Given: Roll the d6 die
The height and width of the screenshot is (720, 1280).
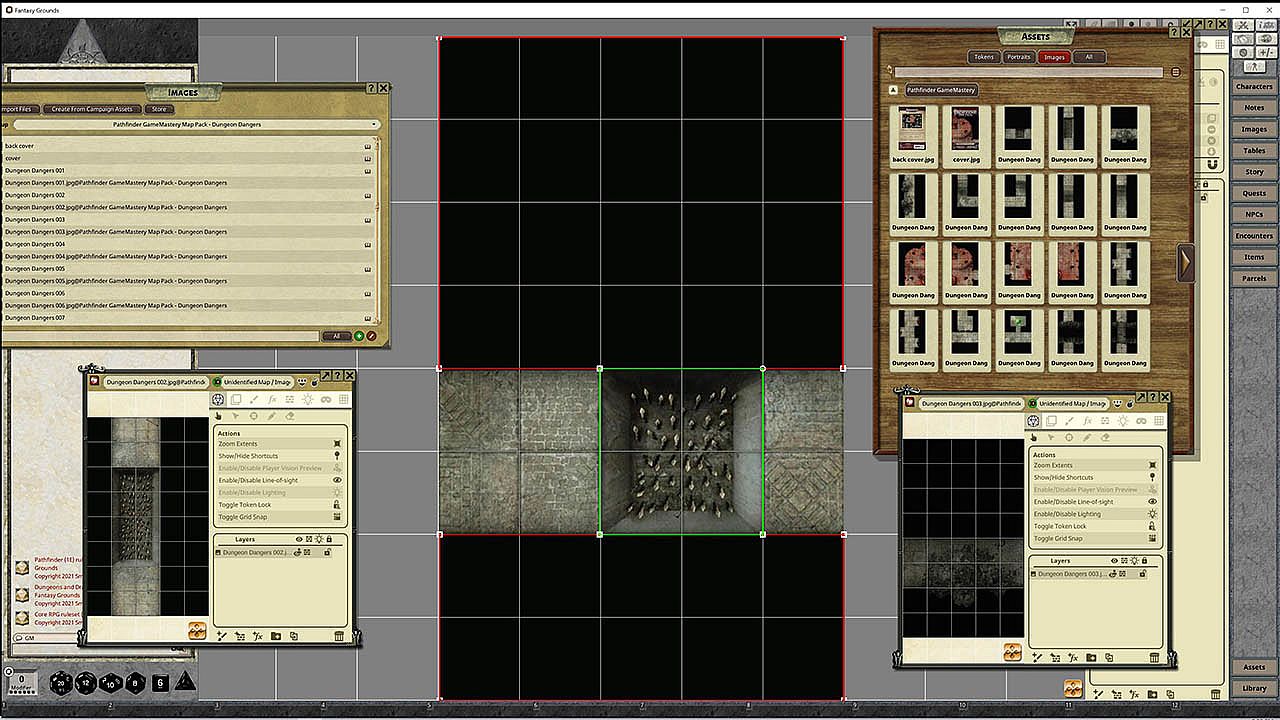Looking at the screenshot, I should (x=160, y=682).
